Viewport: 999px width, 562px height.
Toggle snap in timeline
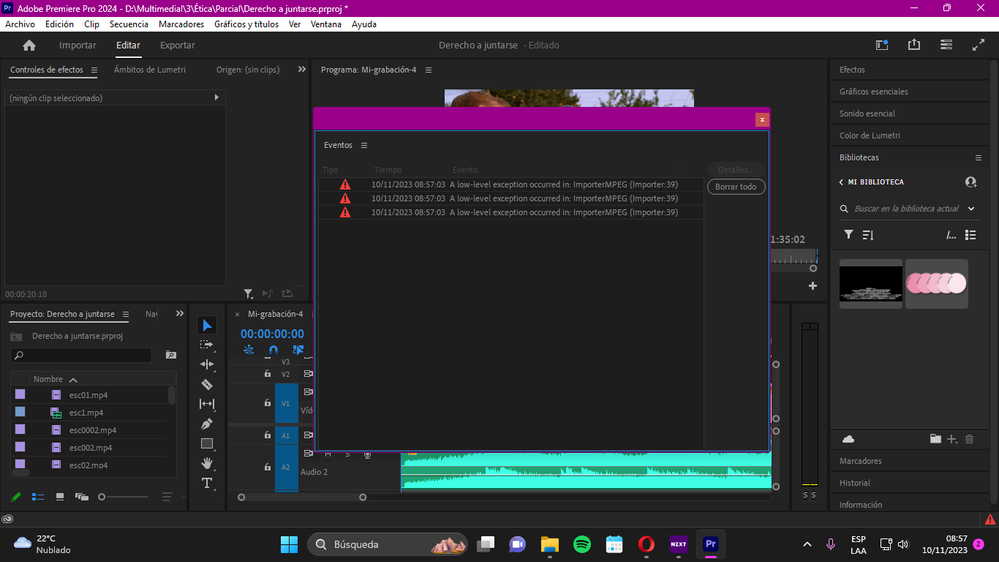coord(273,350)
